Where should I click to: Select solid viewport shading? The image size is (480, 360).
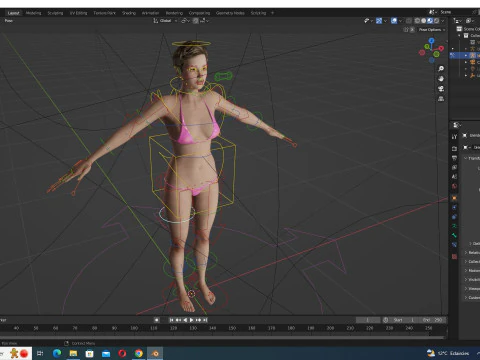tap(423, 21)
